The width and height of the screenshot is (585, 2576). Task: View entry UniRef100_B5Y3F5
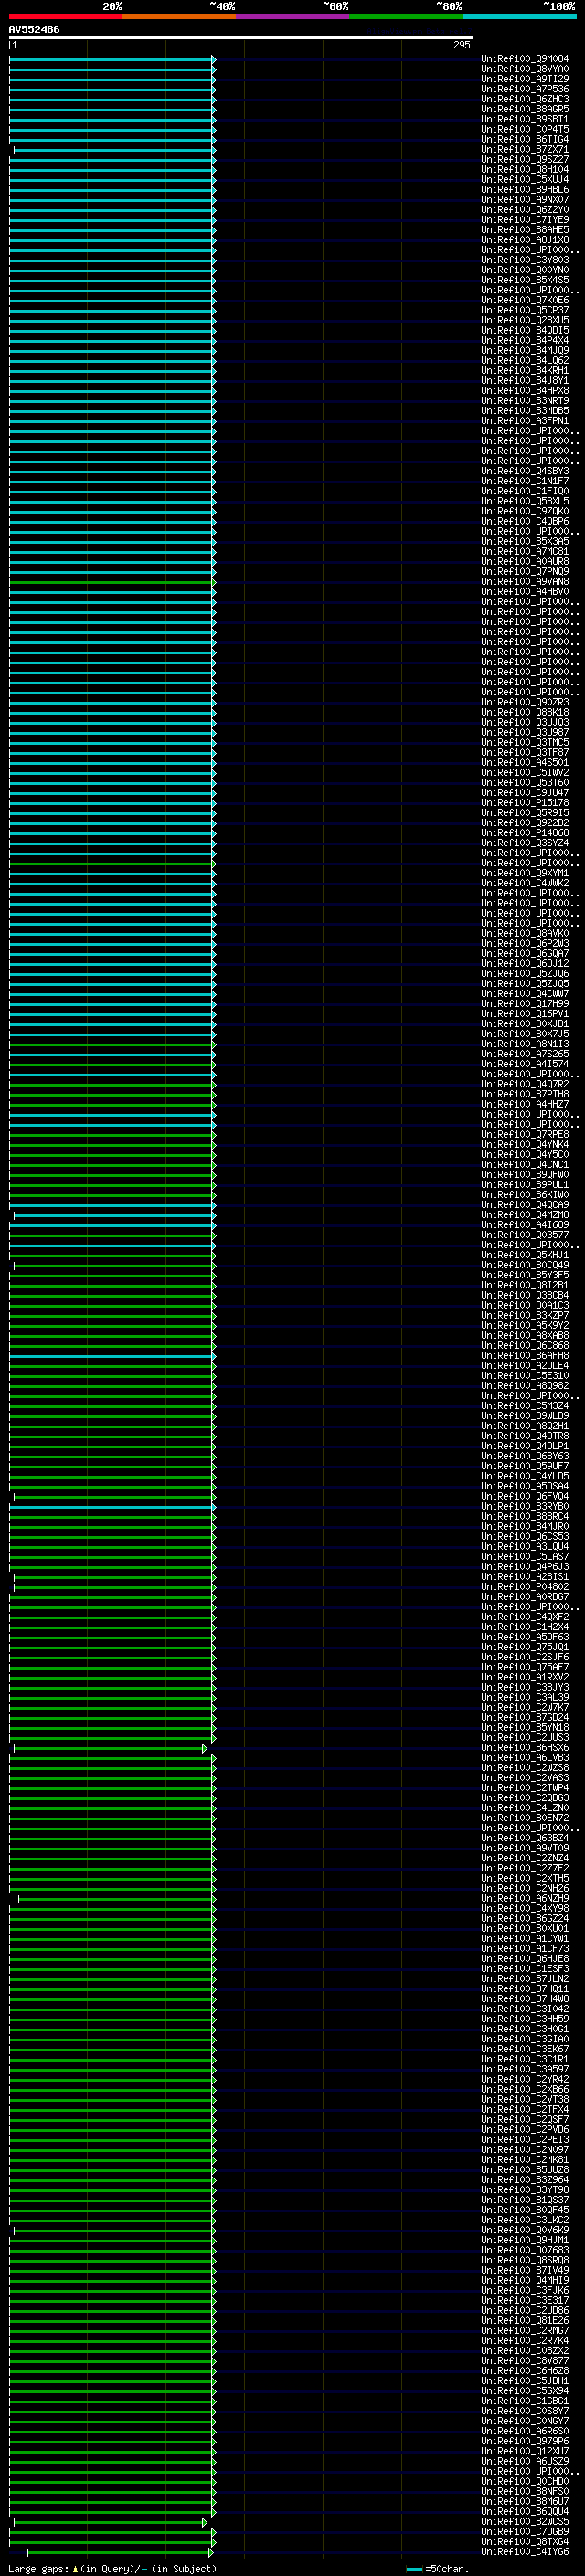(525, 1275)
